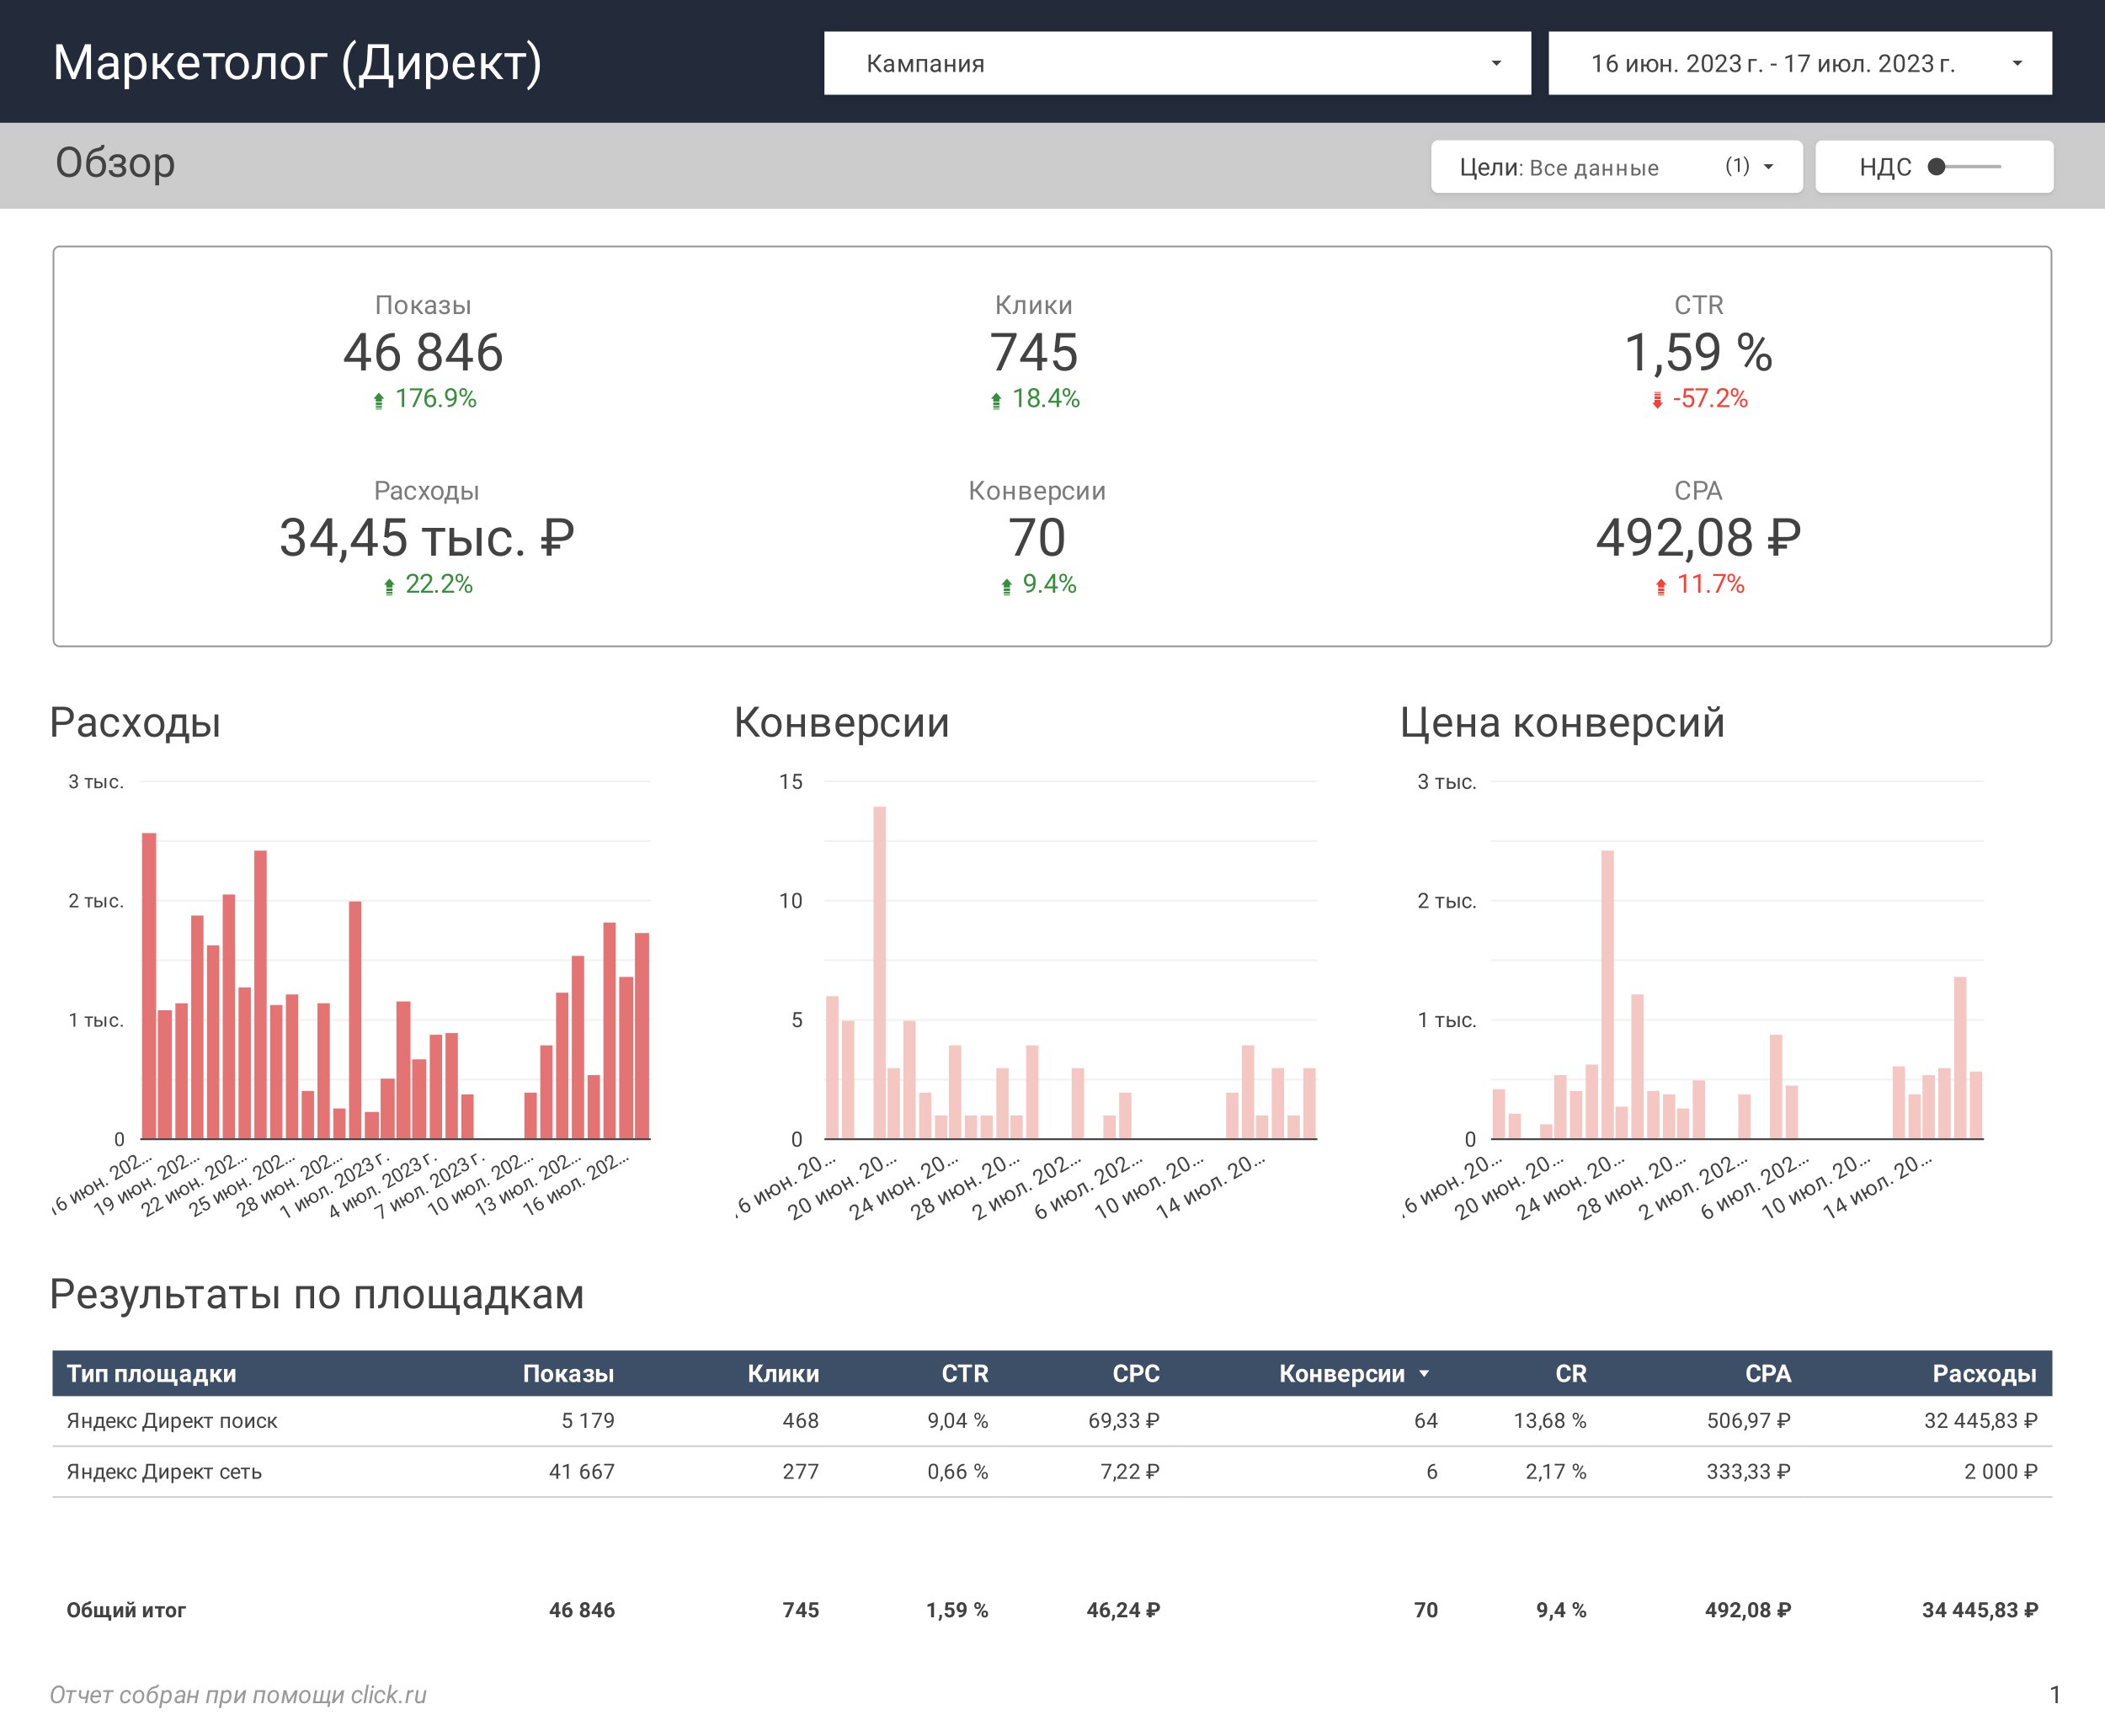This screenshot has height=1736, width=2105.
Task: Click the green up arrow under Показы
Action: tap(379, 400)
